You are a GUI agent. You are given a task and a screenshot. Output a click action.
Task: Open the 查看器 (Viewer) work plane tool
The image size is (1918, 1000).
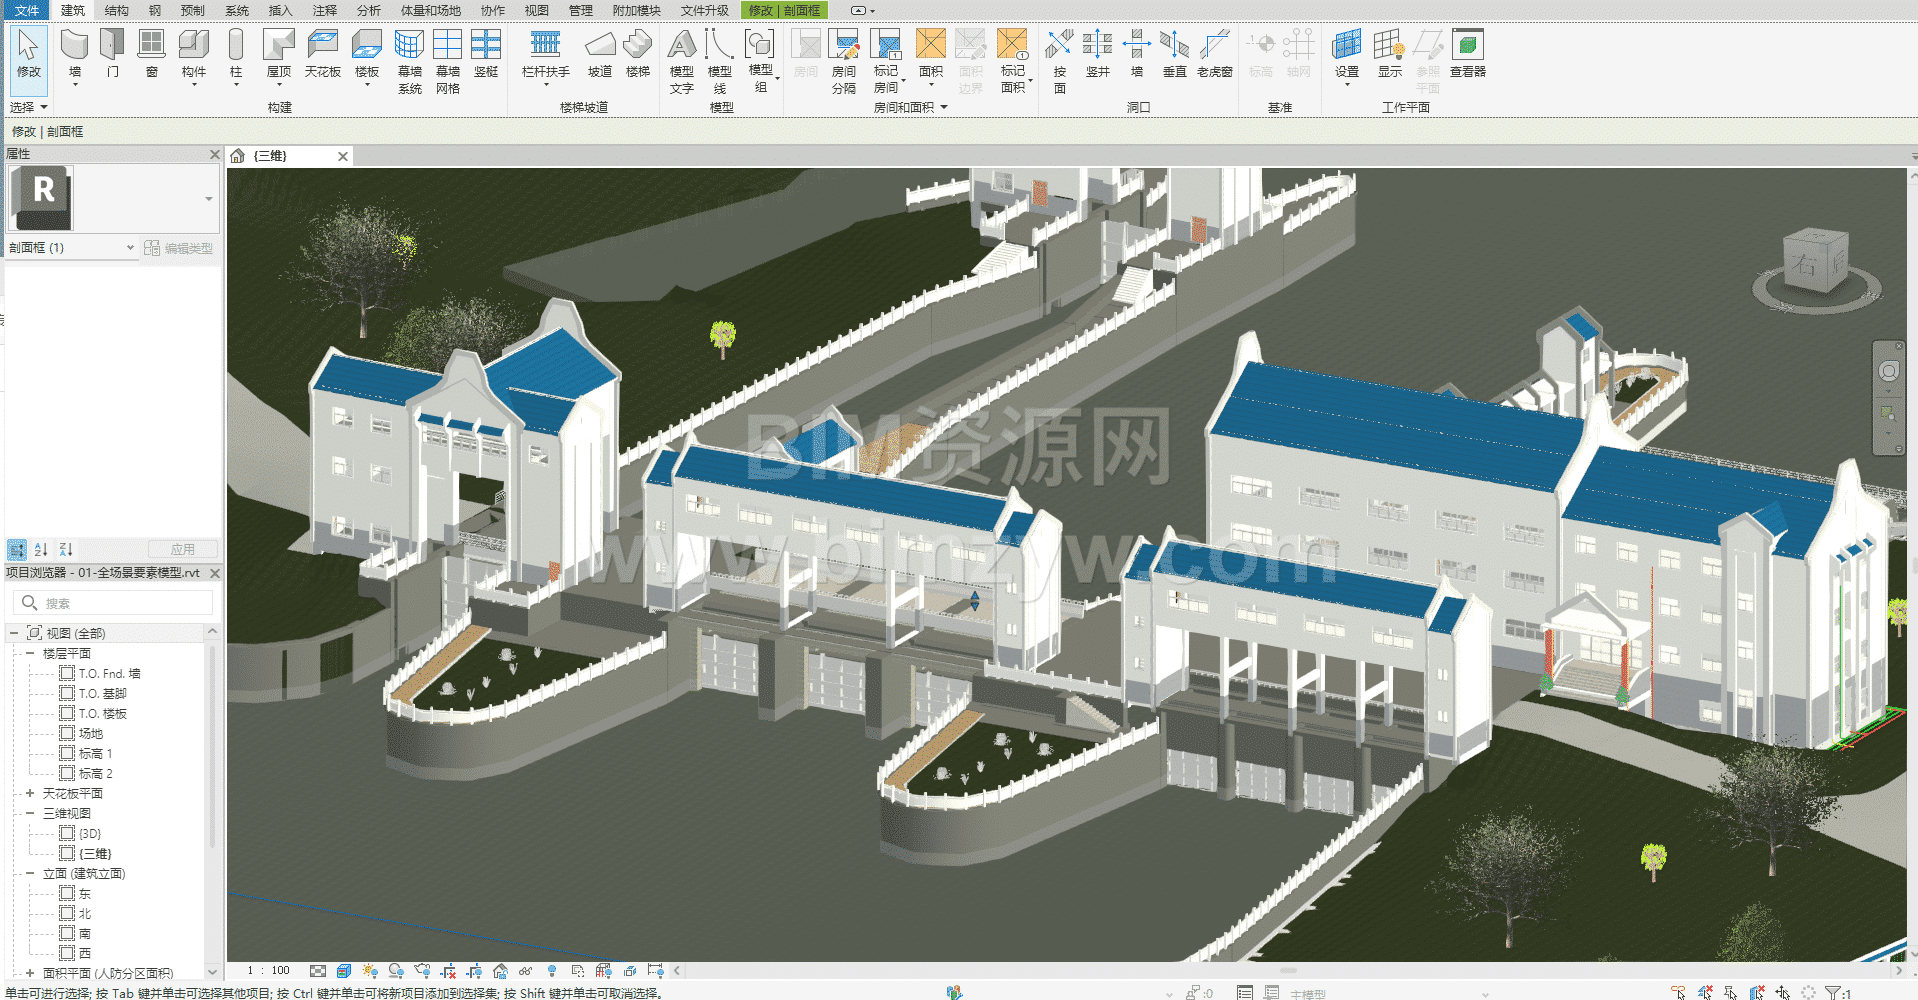point(1467,54)
